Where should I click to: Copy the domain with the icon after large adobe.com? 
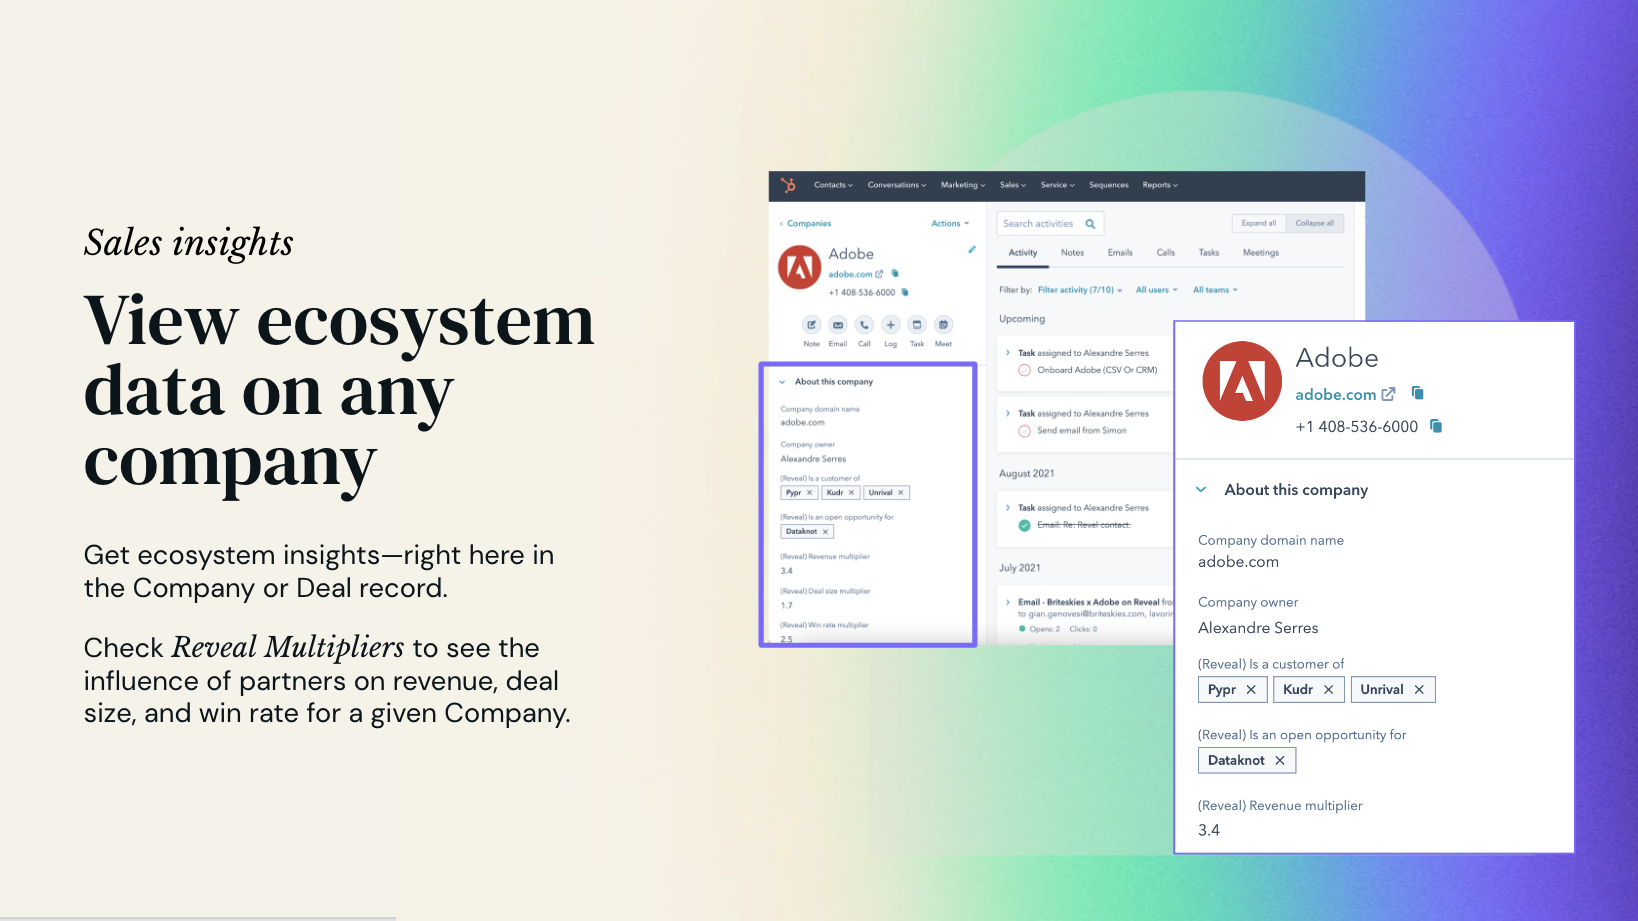pyautogui.click(x=1417, y=393)
